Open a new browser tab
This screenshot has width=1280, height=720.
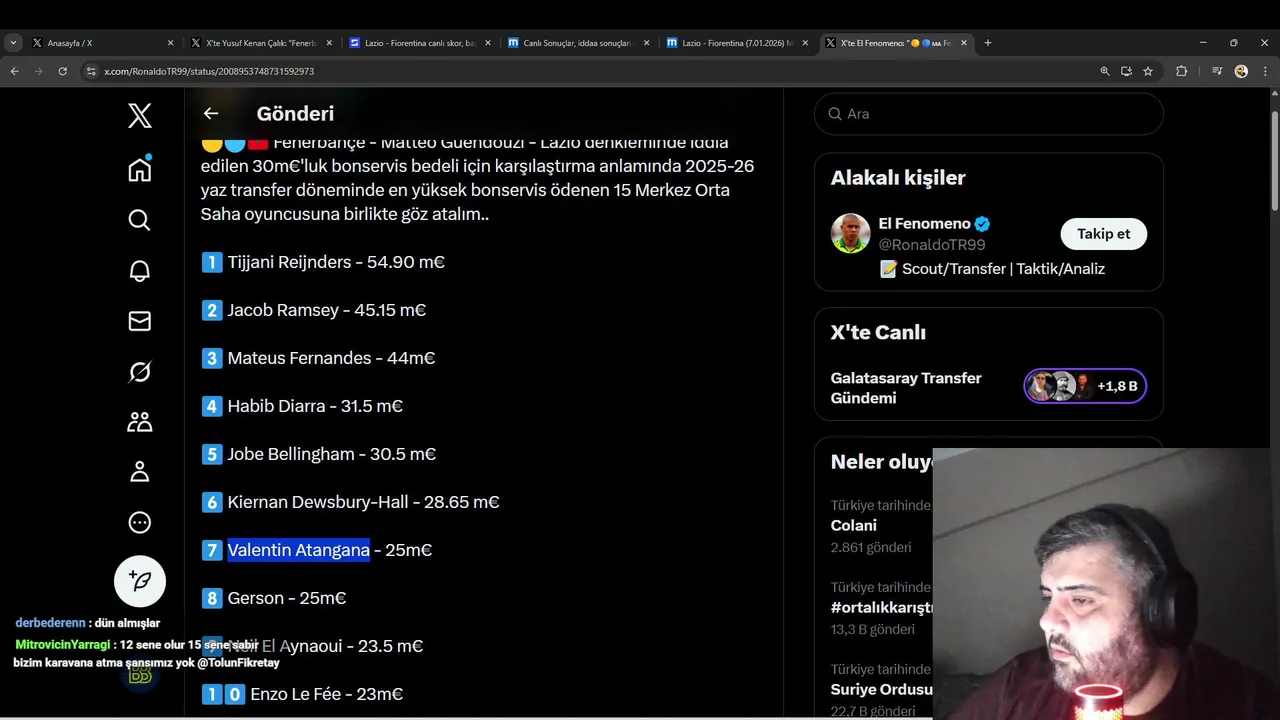click(x=988, y=43)
